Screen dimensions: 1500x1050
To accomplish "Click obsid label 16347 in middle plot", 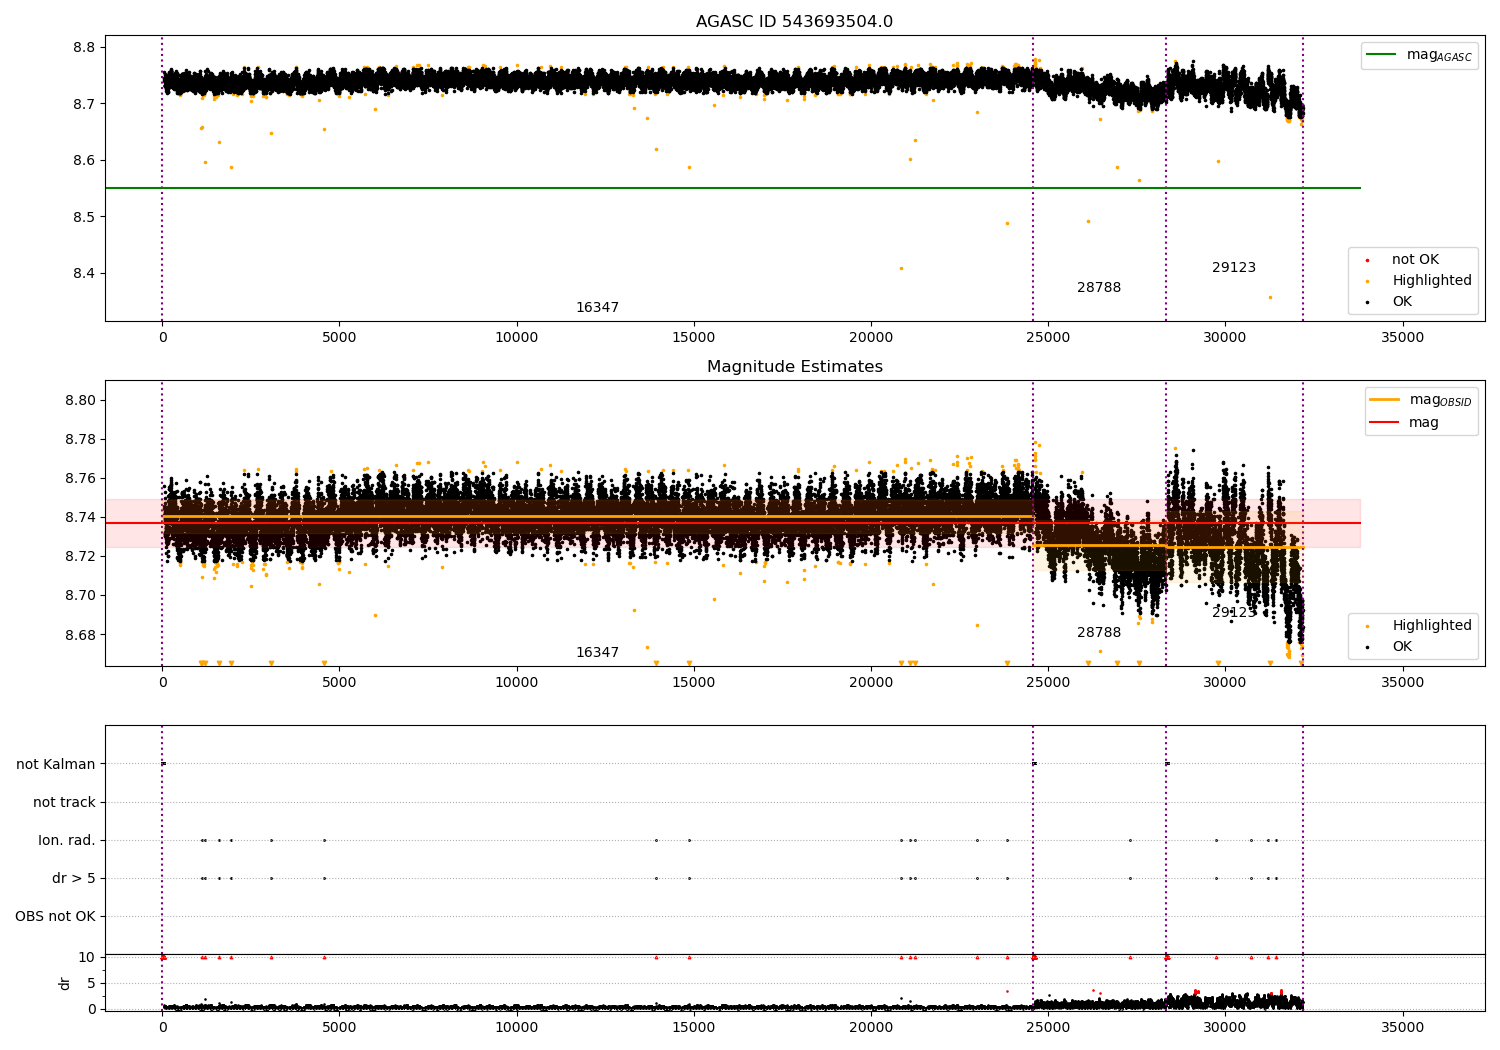I will pyautogui.click(x=597, y=653).
